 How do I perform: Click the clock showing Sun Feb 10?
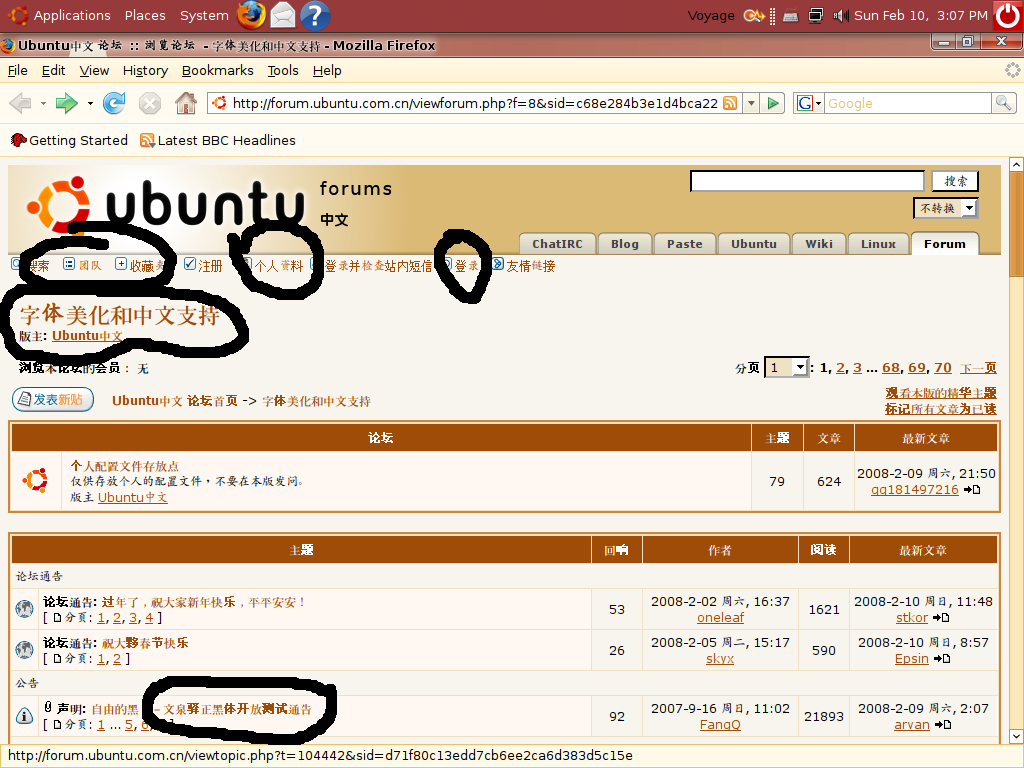[x=921, y=15]
